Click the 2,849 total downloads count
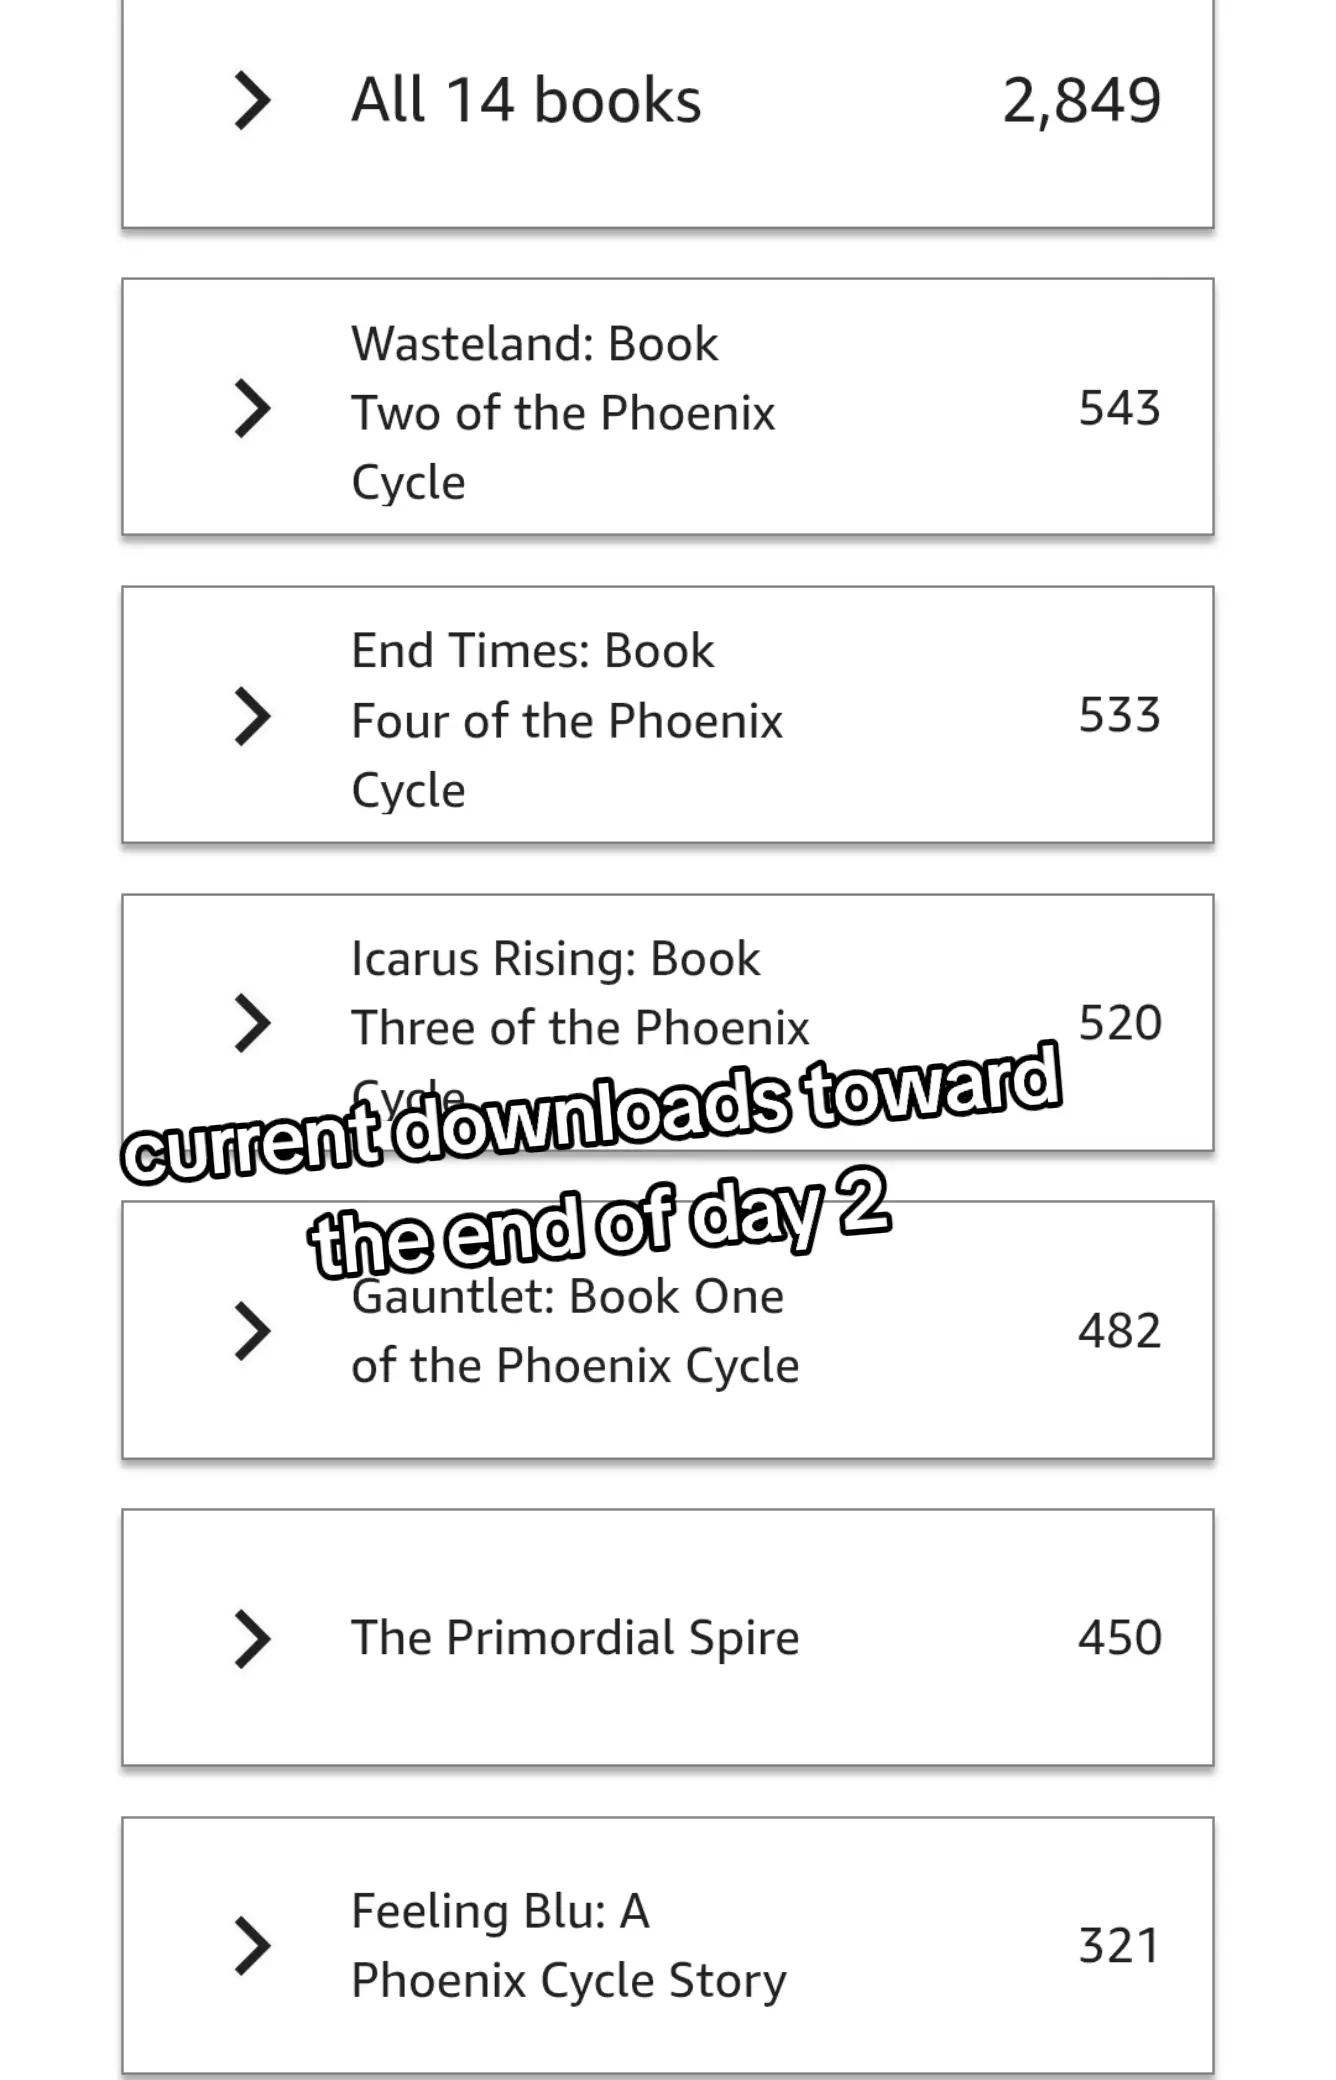The width and height of the screenshot is (1336, 2080). pos(1081,101)
